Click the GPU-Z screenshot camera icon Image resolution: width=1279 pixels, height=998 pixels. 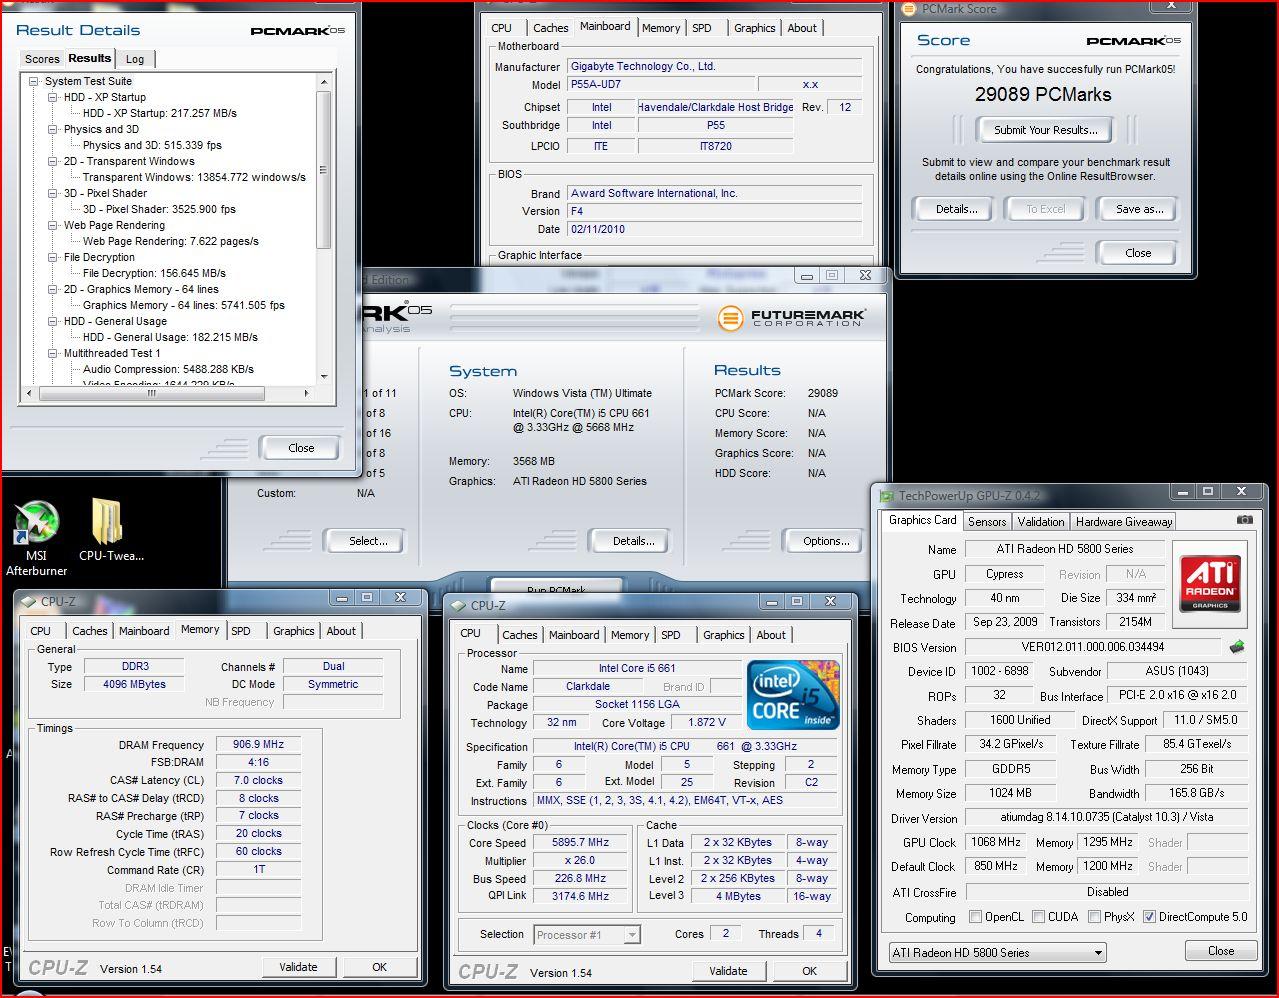(x=1244, y=520)
